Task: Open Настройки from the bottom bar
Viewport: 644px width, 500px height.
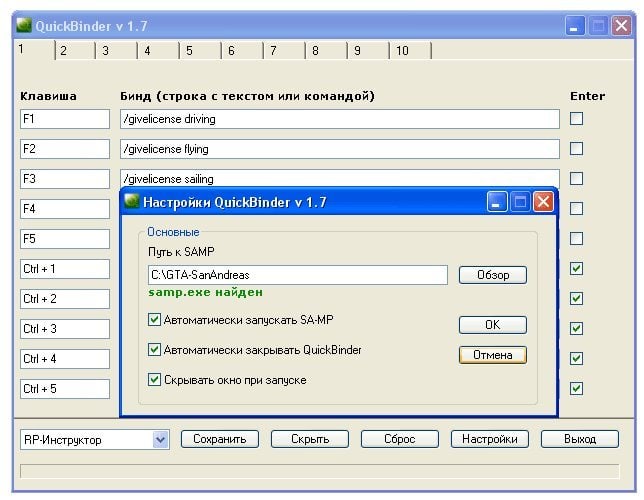Action: pos(490,439)
